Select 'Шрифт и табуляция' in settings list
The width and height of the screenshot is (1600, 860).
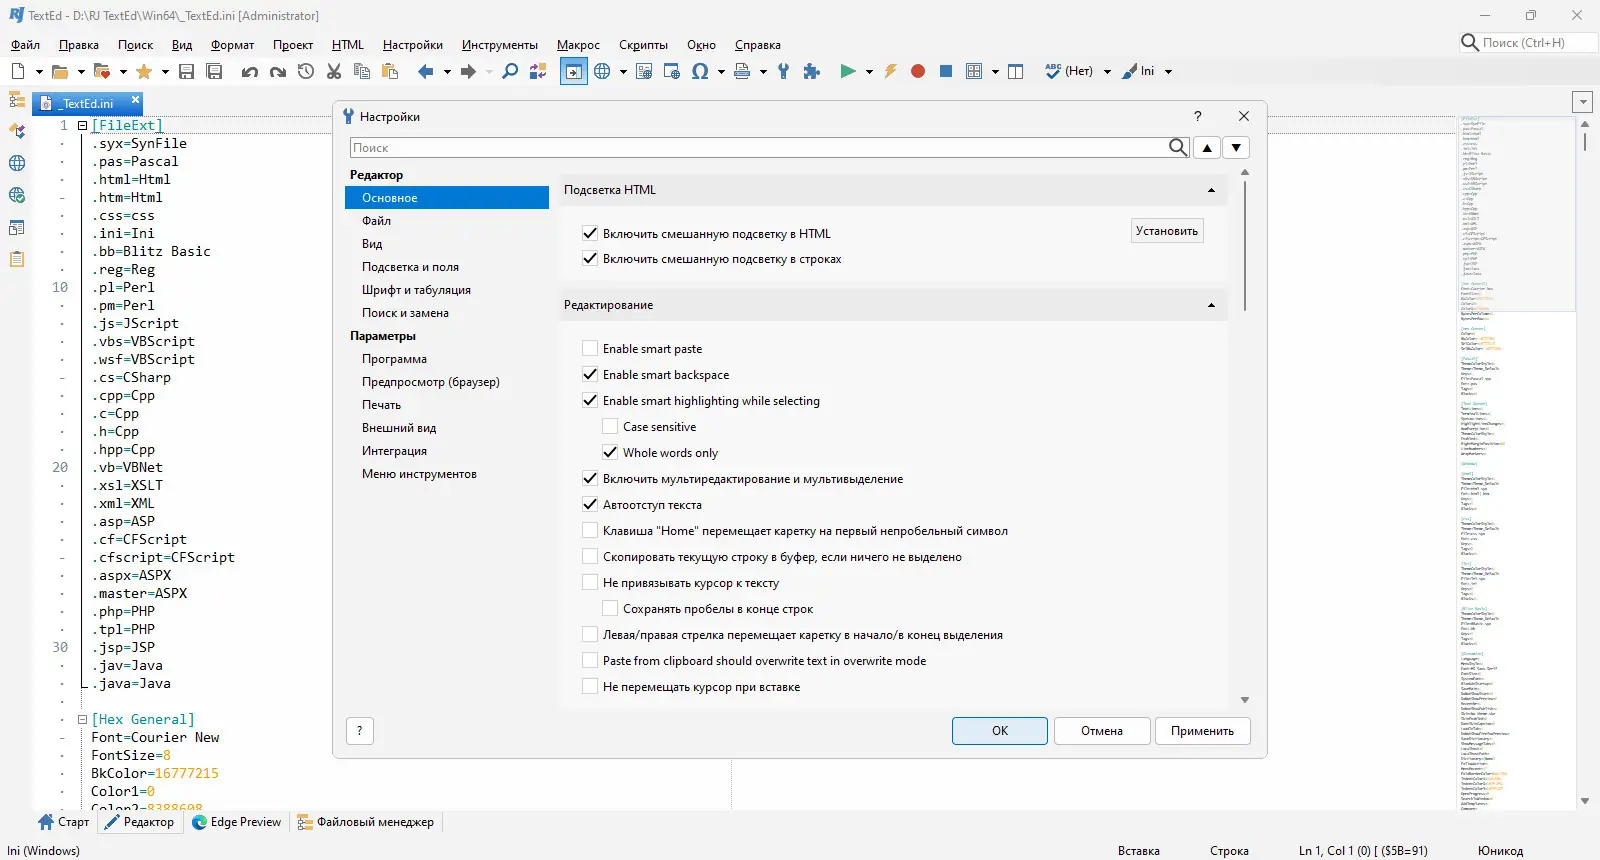coord(417,290)
